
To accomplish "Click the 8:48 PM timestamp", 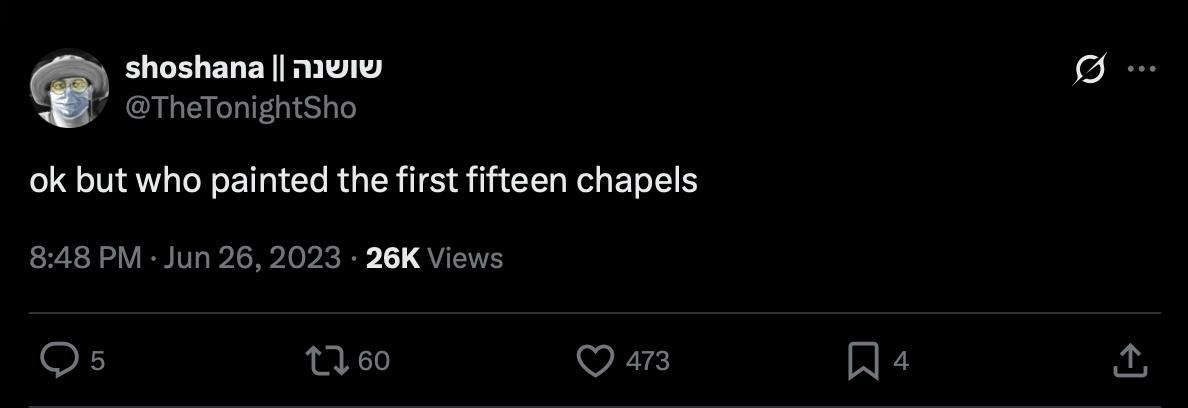I will pos(85,258).
